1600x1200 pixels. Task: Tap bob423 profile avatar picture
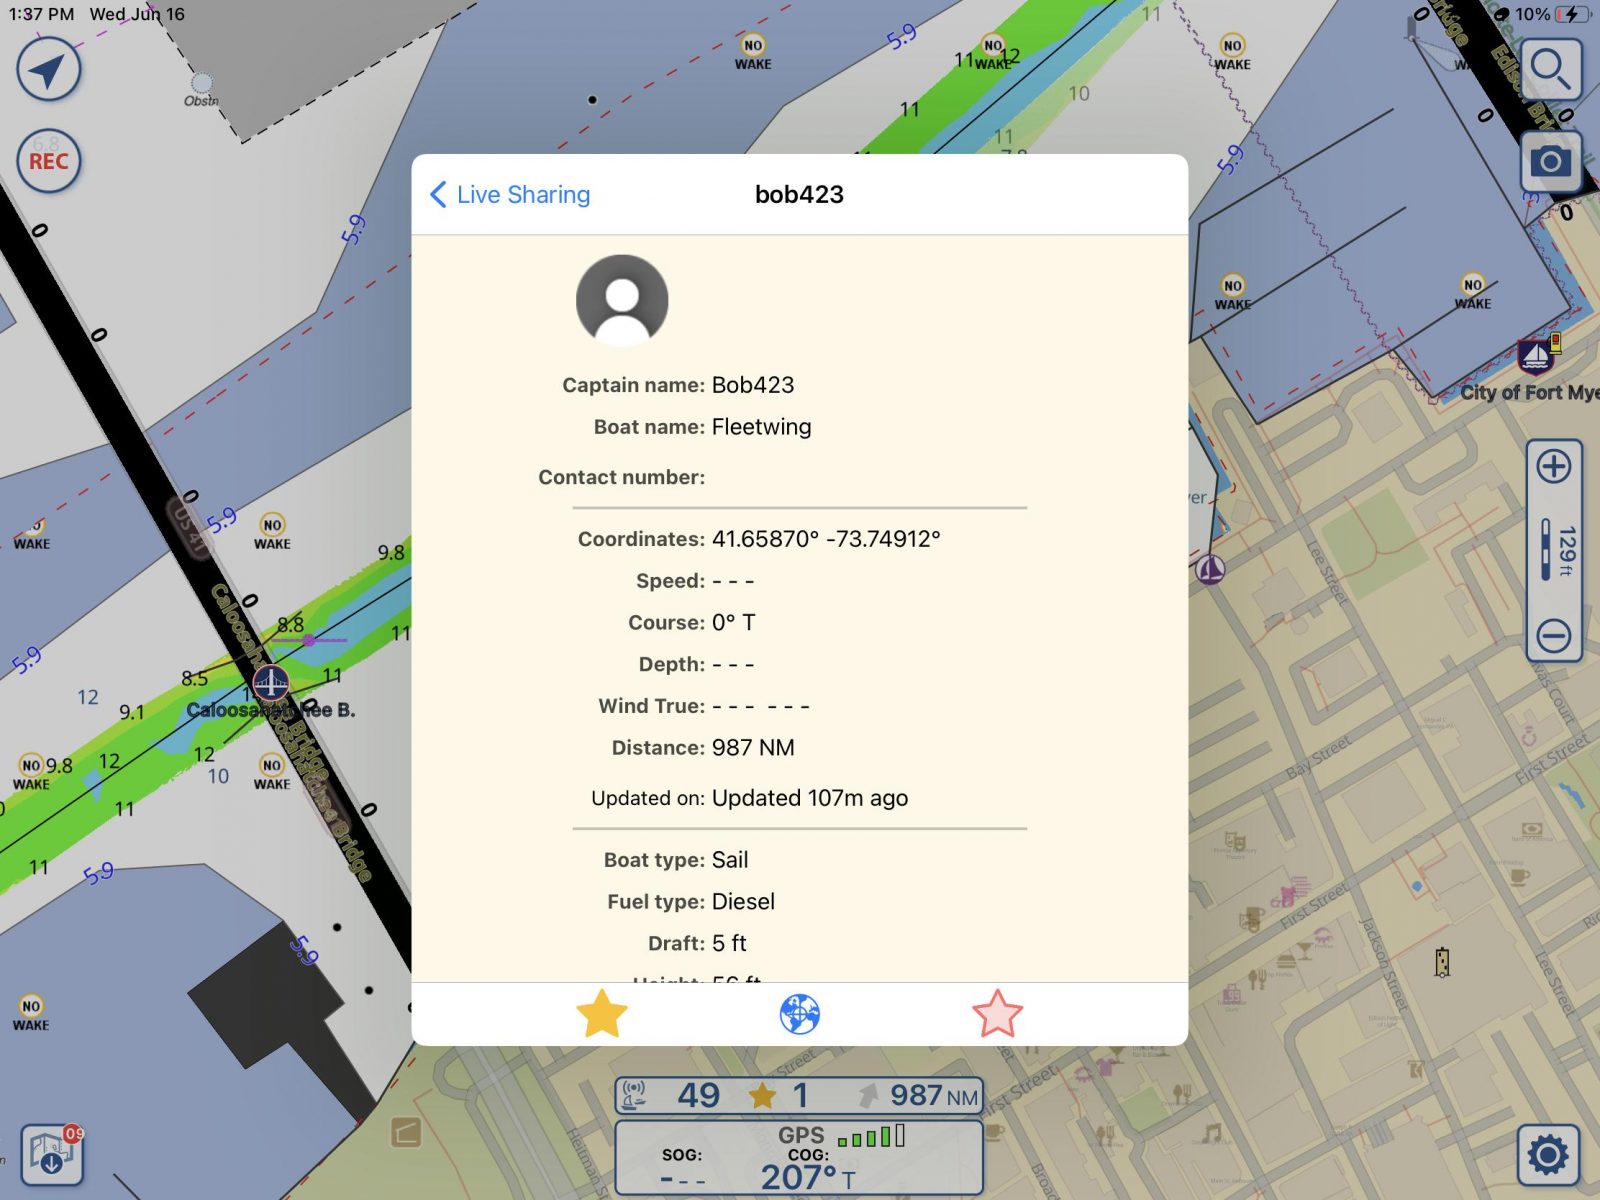pos(622,301)
